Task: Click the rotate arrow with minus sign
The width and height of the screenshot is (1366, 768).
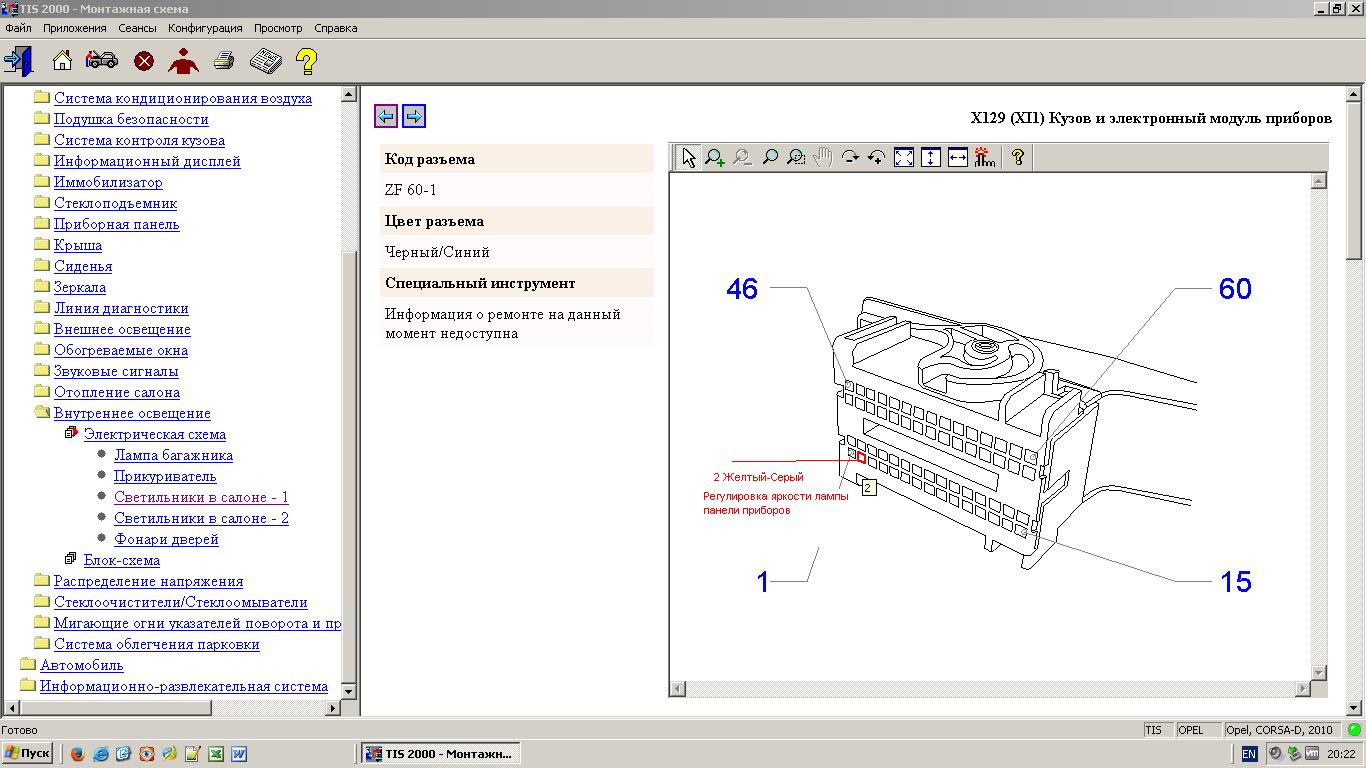Action: point(850,157)
